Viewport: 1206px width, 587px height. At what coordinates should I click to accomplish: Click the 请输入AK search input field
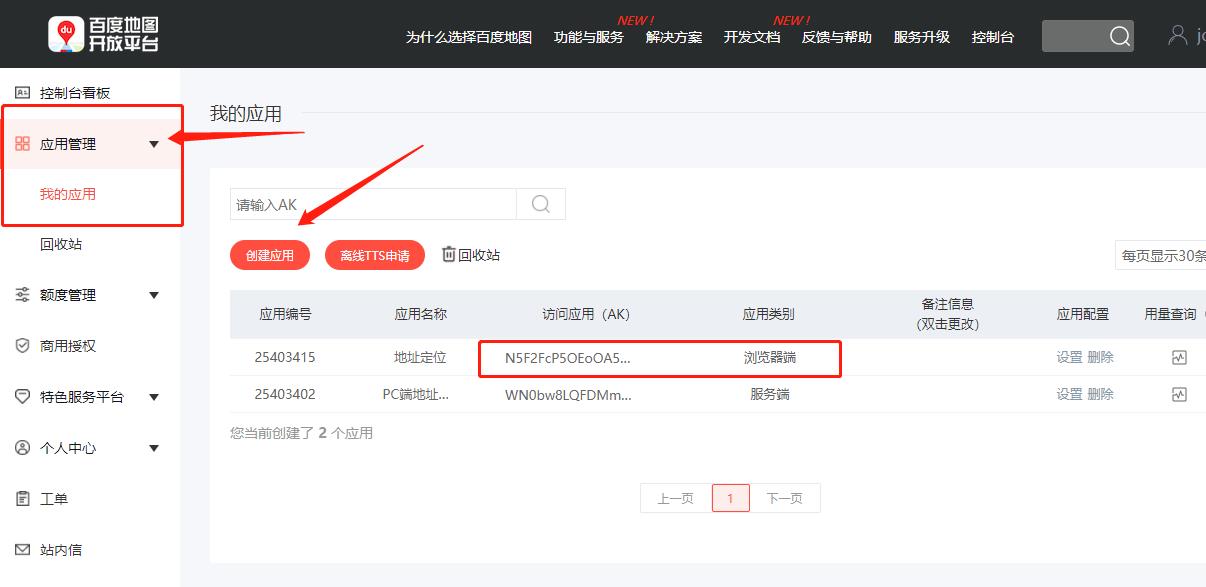point(370,203)
